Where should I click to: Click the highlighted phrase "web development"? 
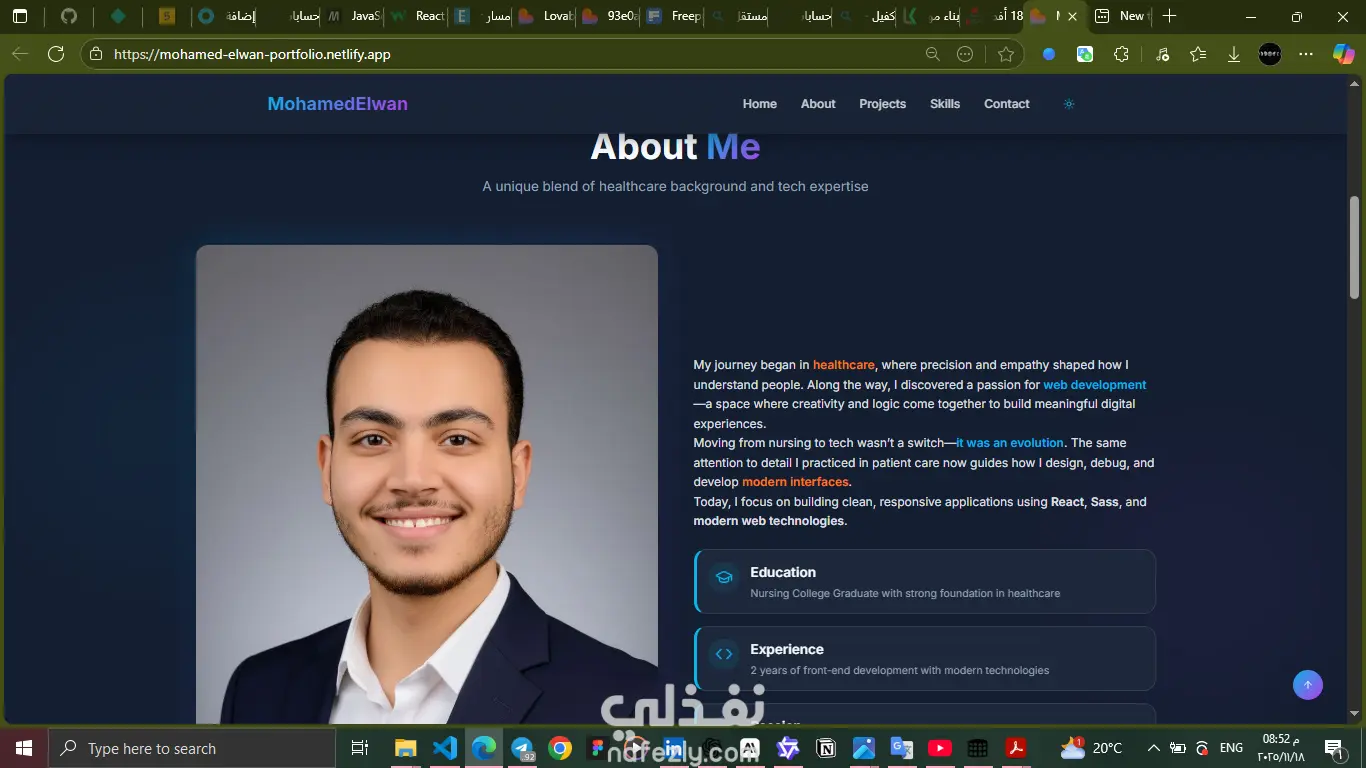pyautogui.click(x=1094, y=385)
